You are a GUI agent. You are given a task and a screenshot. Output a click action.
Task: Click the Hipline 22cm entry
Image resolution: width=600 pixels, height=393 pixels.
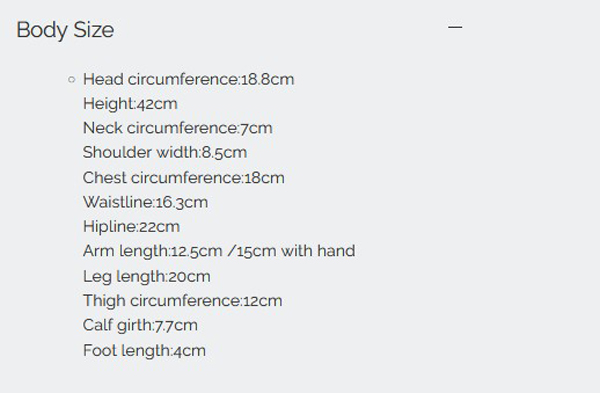[x=131, y=227]
